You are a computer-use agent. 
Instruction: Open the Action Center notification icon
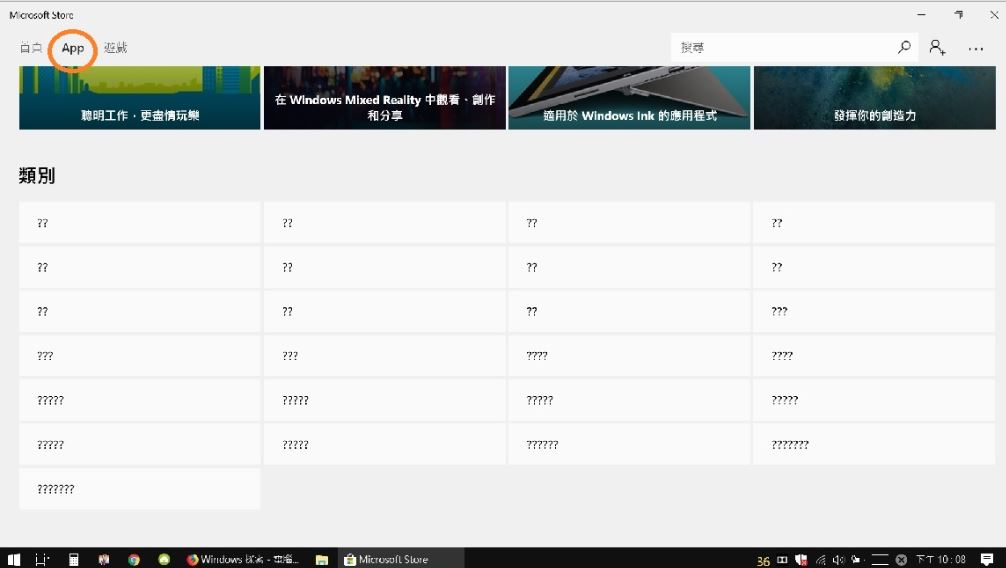point(987,560)
